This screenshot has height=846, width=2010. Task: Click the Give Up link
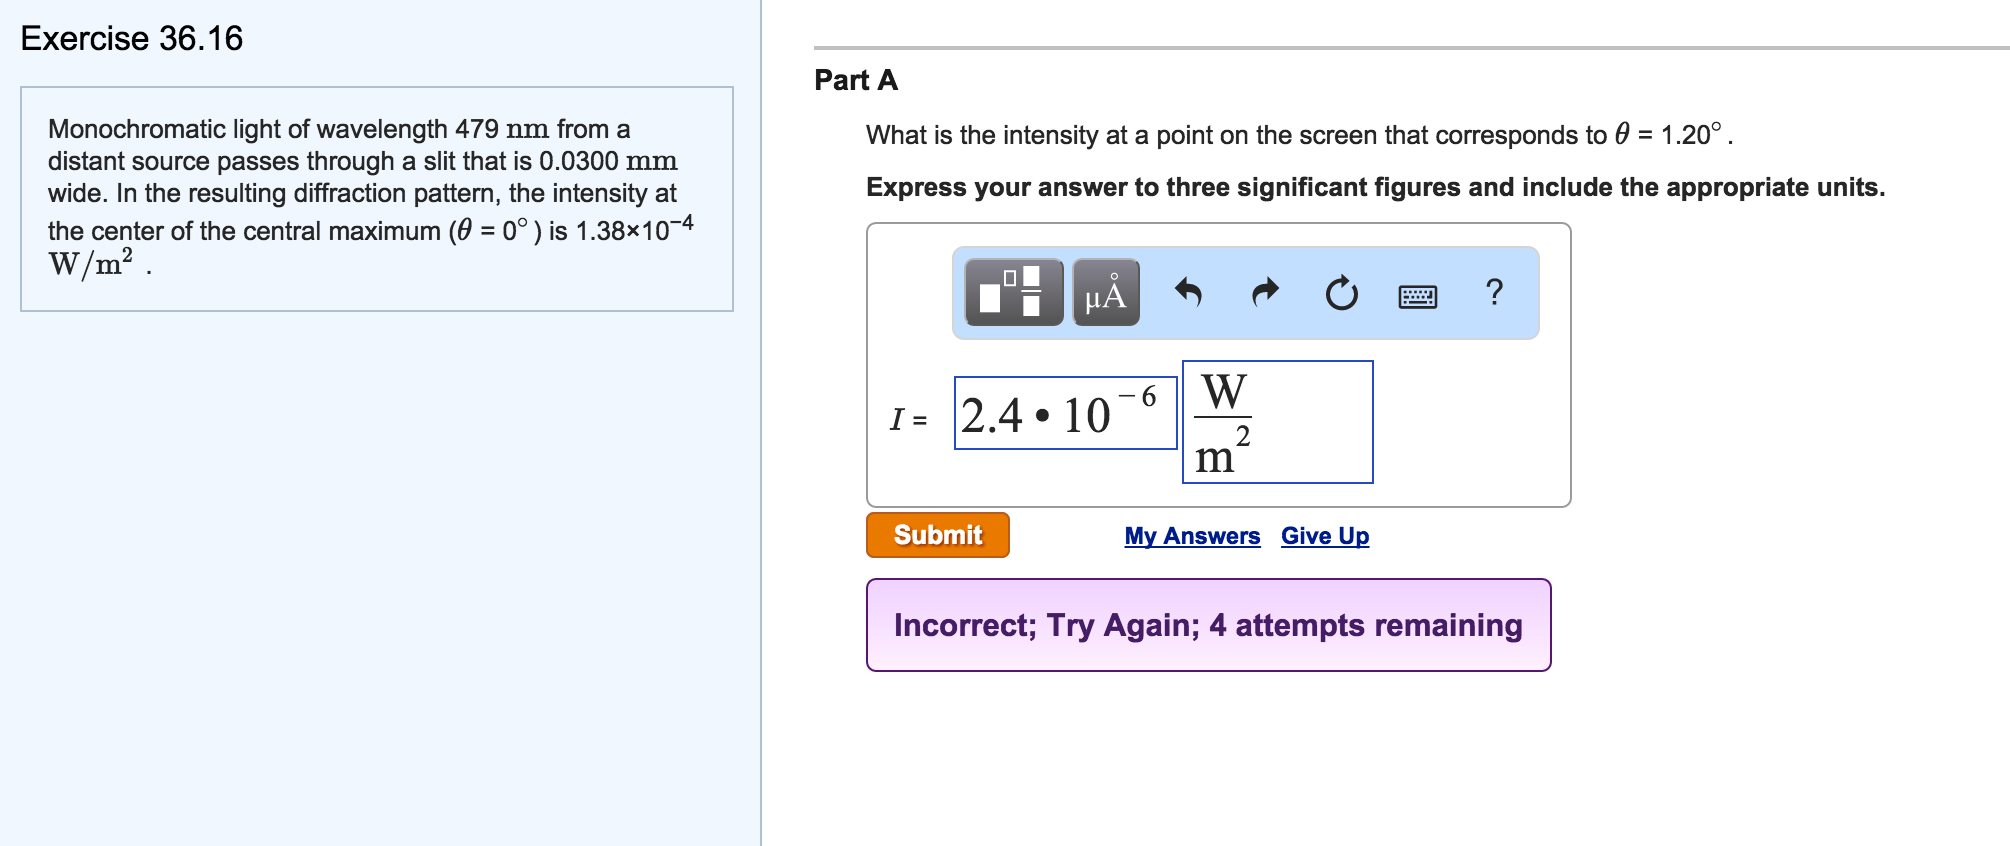click(x=1325, y=536)
